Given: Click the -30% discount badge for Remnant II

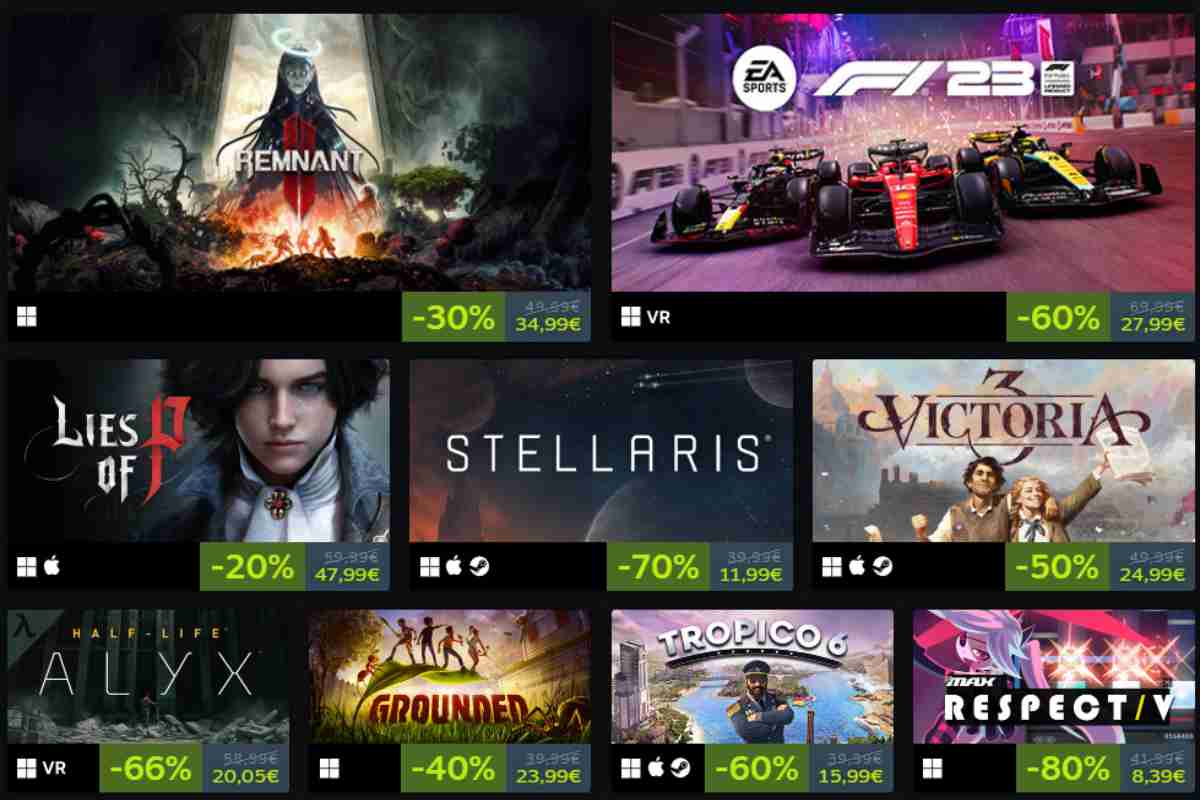Looking at the screenshot, I should pos(454,318).
